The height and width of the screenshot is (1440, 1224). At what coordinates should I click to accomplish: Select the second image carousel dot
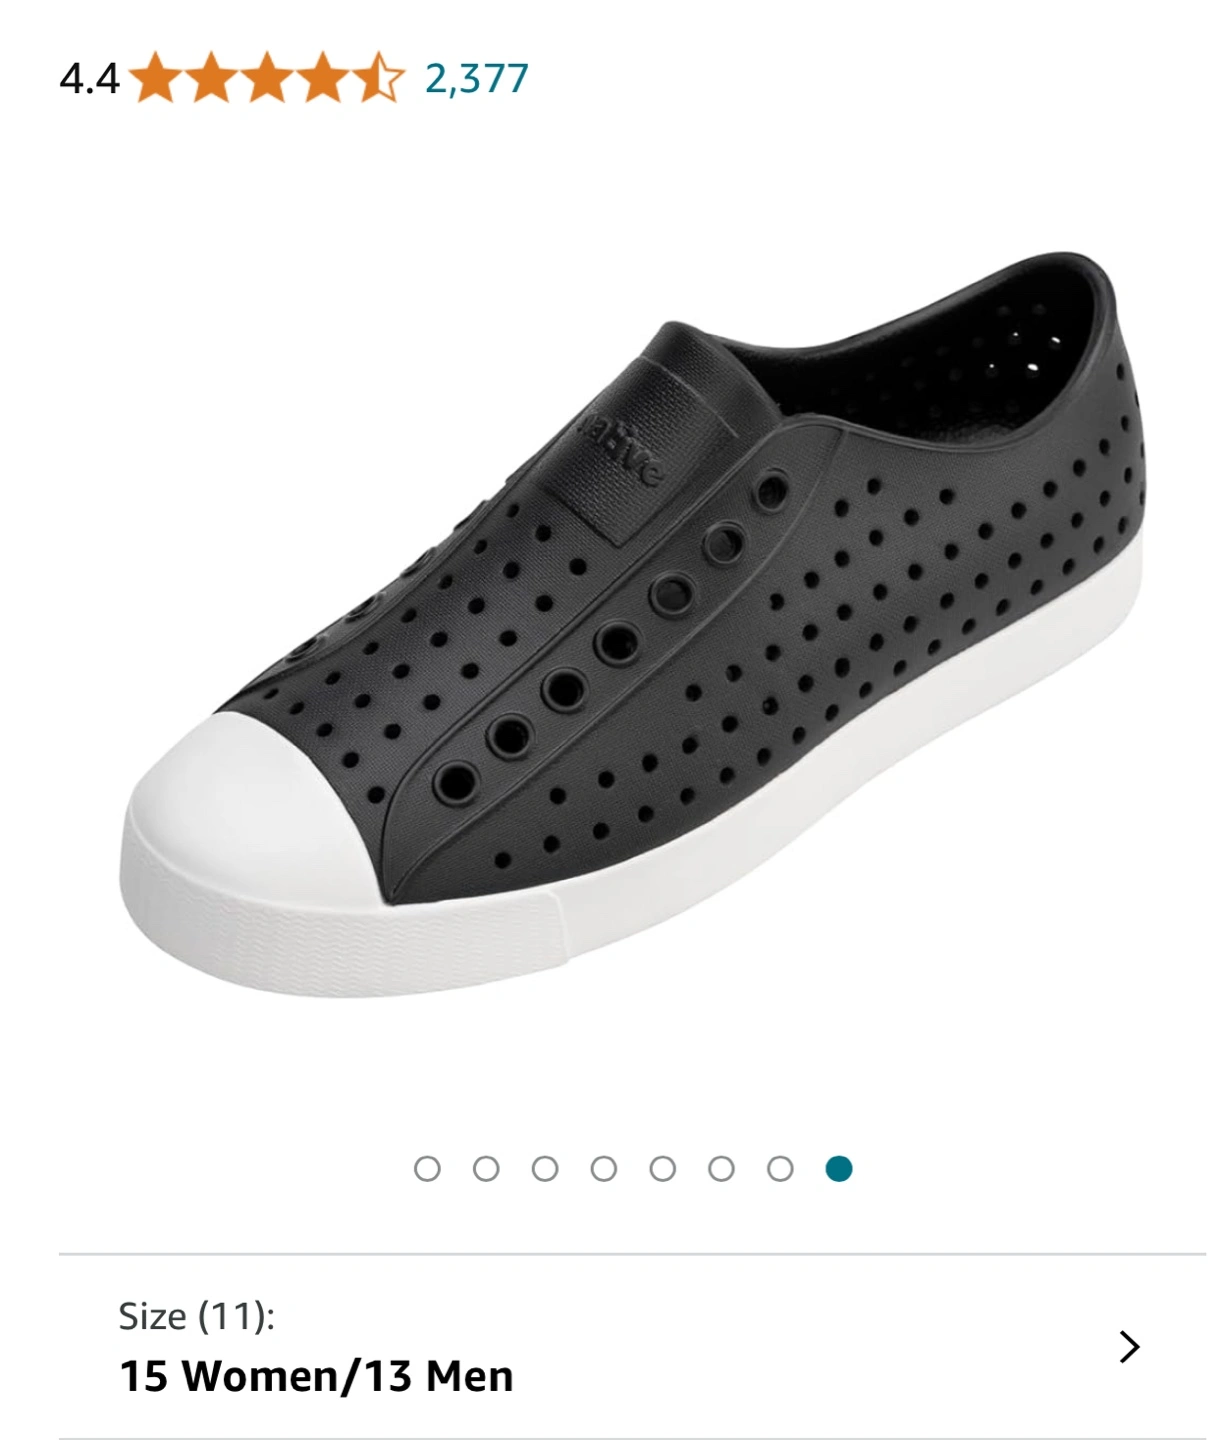pyautogui.click(x=486, y=1169)
